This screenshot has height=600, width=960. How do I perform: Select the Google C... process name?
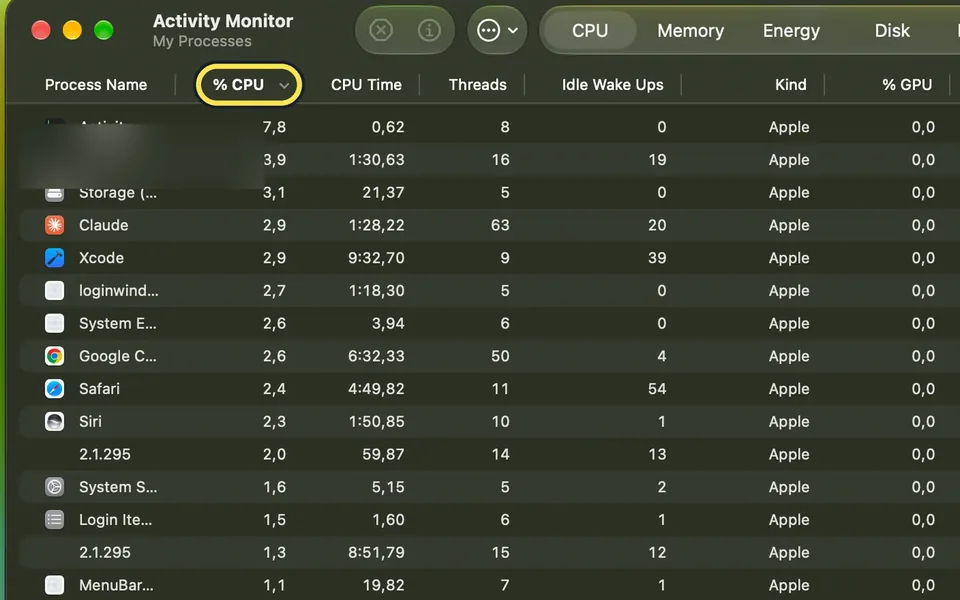coord(118,356)
